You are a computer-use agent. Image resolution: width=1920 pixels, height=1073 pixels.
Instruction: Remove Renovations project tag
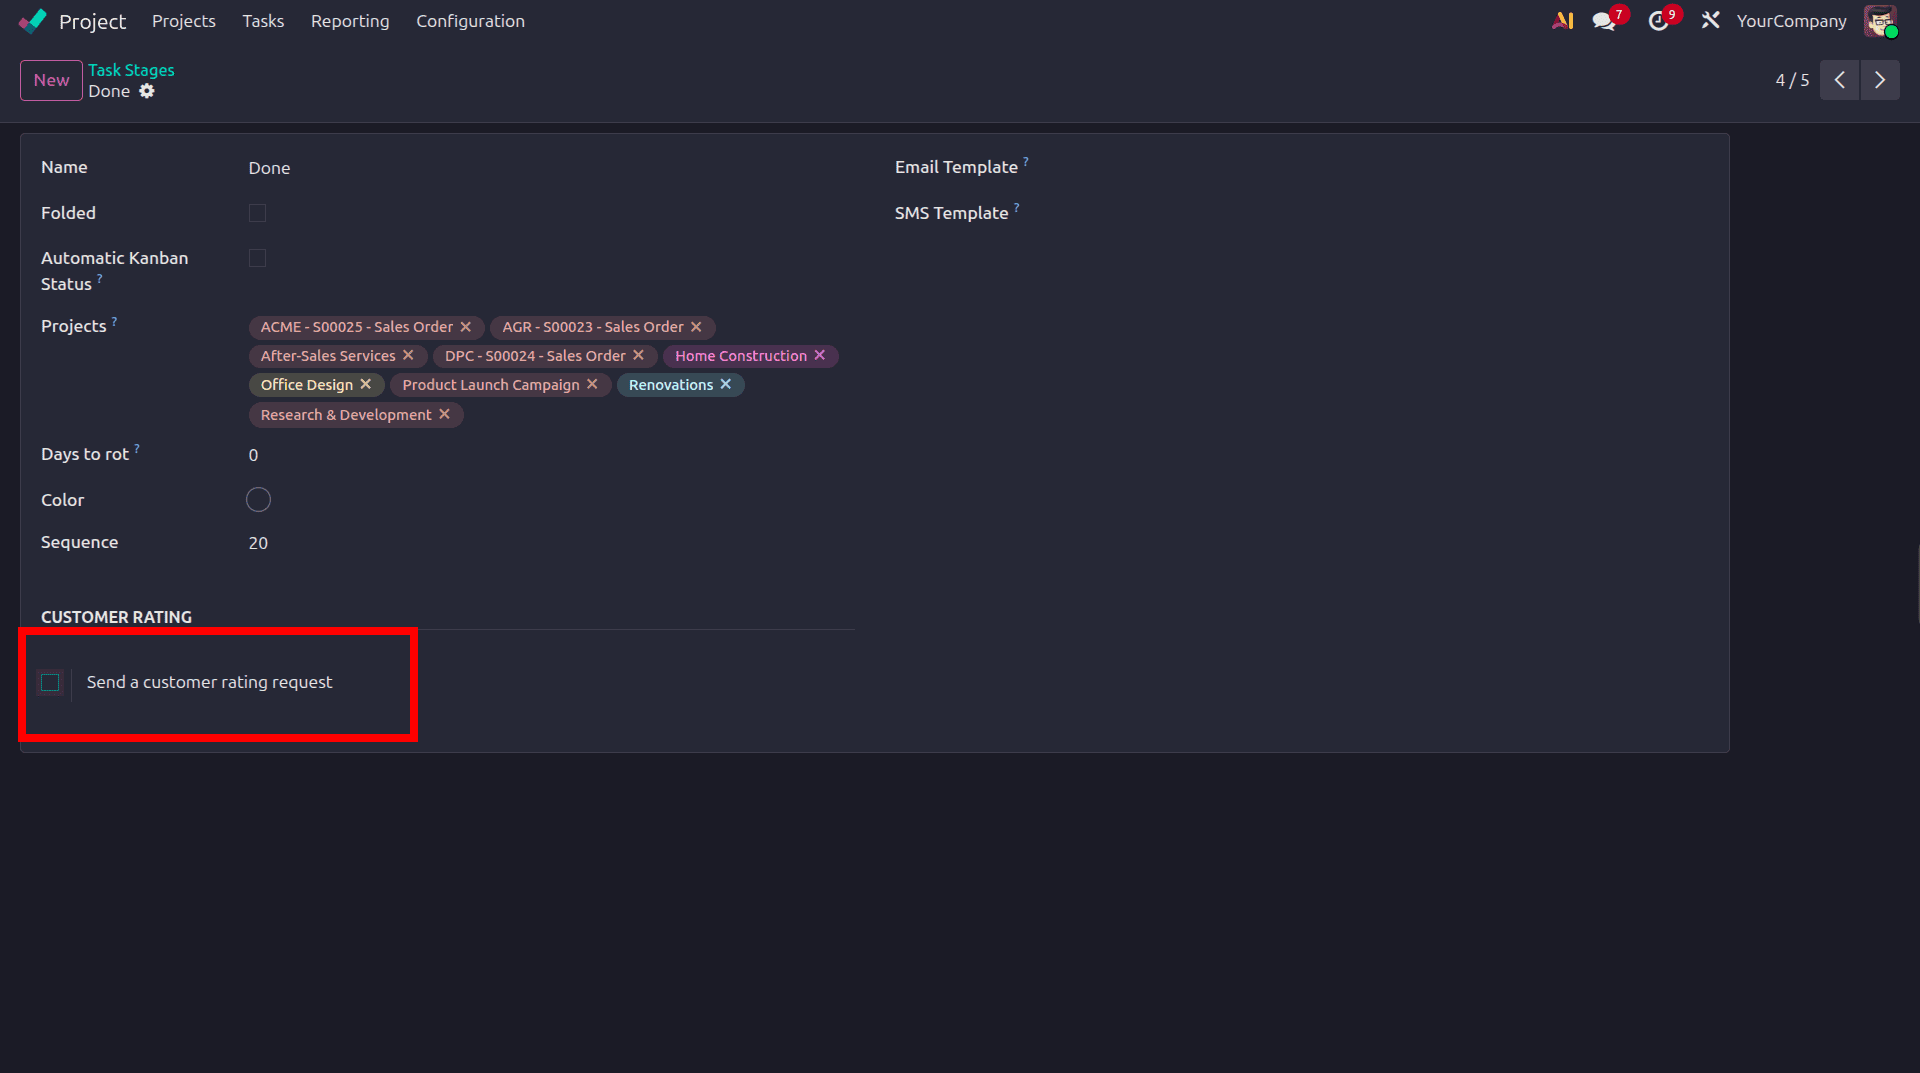(x=726, y=384)
